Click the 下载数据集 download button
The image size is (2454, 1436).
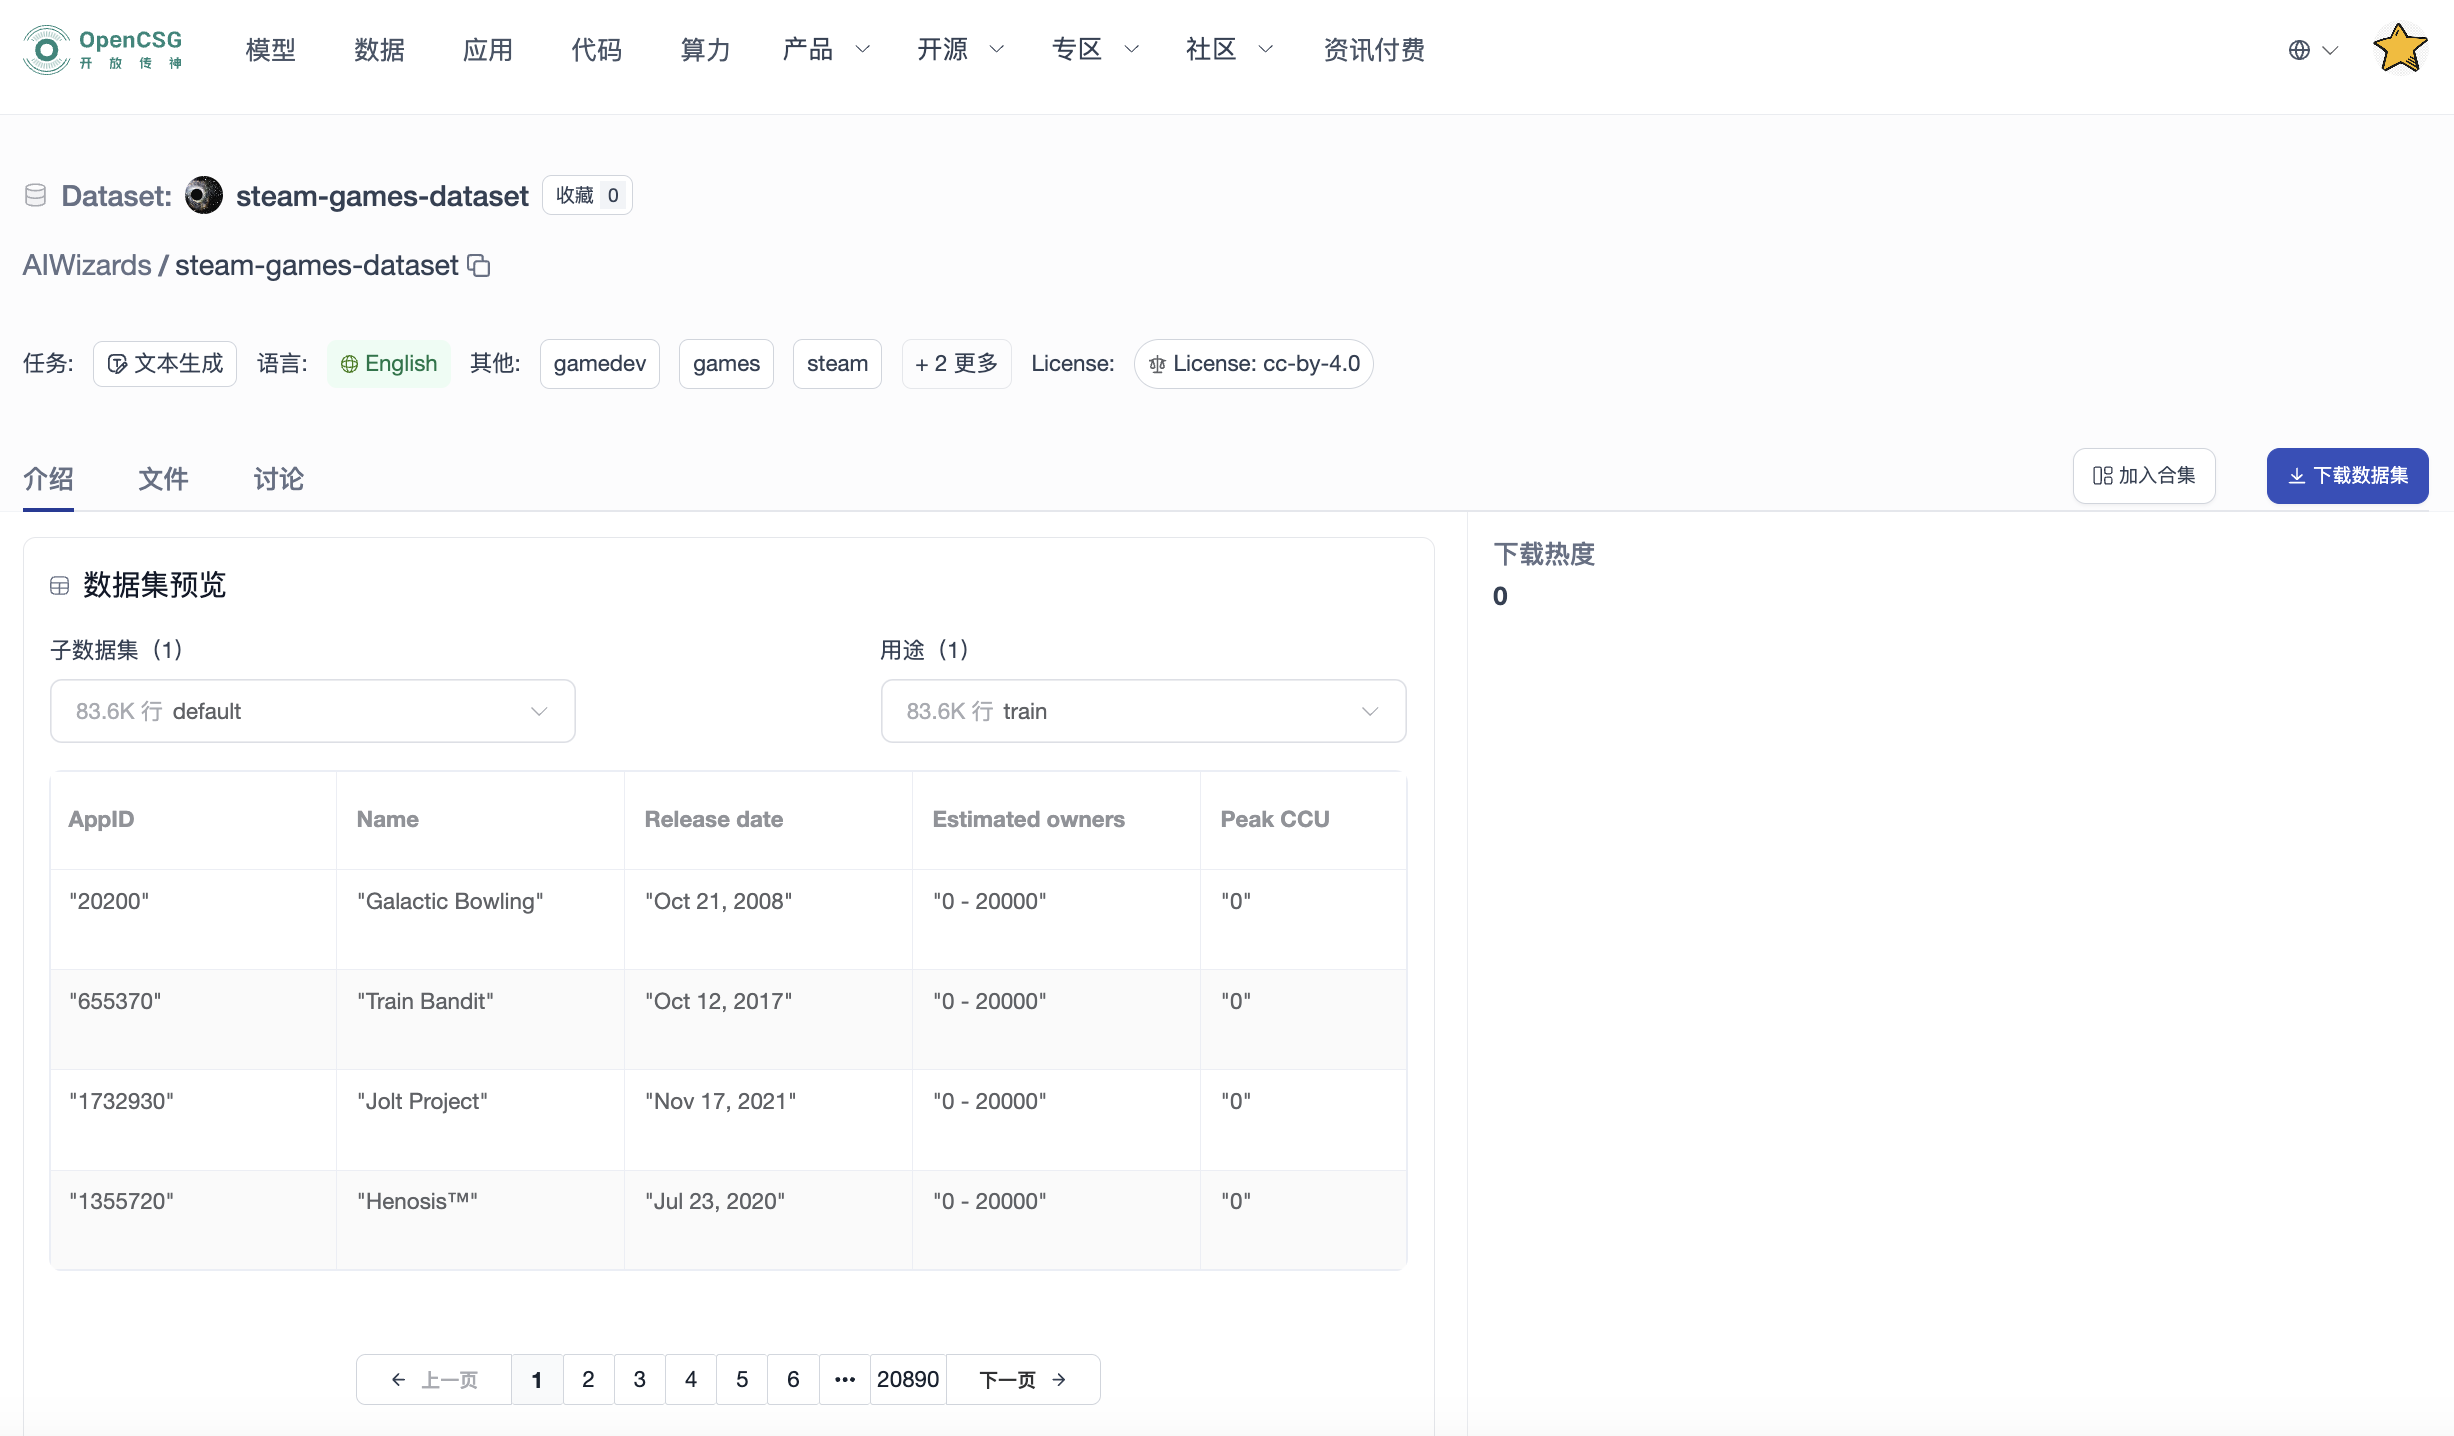click(x=2347, y=476)
